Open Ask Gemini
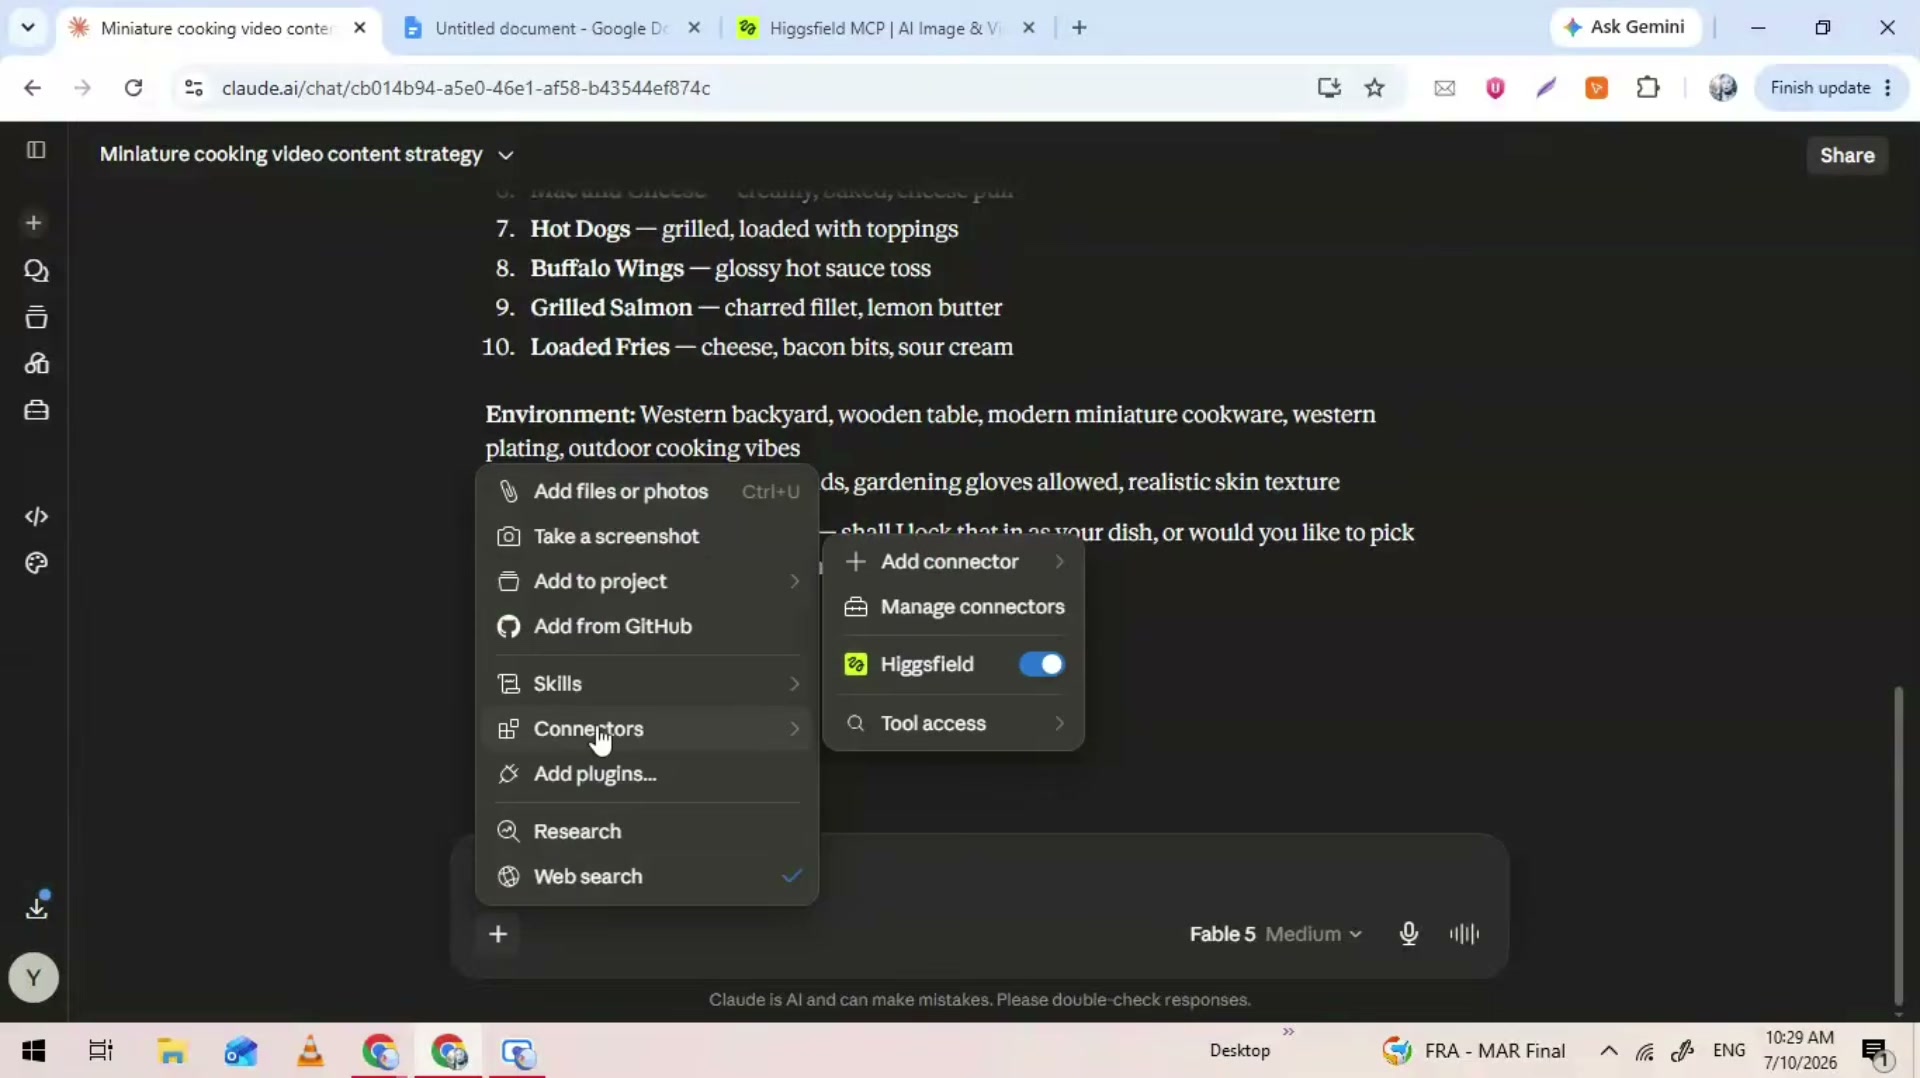Image resolution: width=1920 pixels, height=1078 pixels. point(1624,27)
